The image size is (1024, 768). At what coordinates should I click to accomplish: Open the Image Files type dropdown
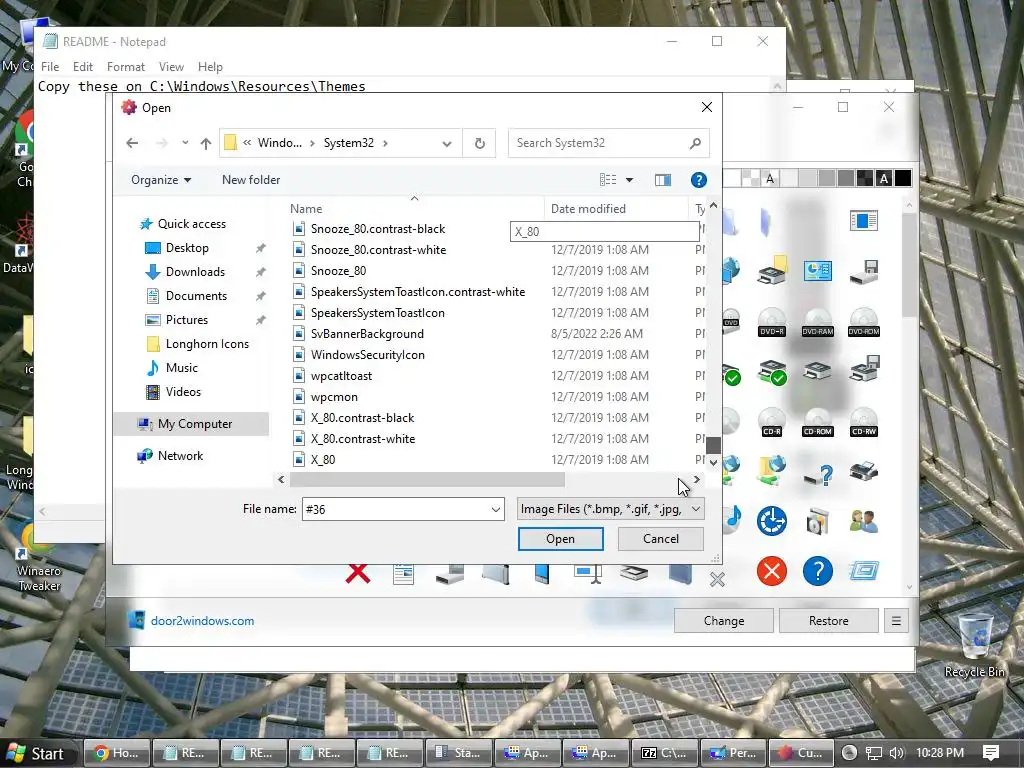(611, 509)
